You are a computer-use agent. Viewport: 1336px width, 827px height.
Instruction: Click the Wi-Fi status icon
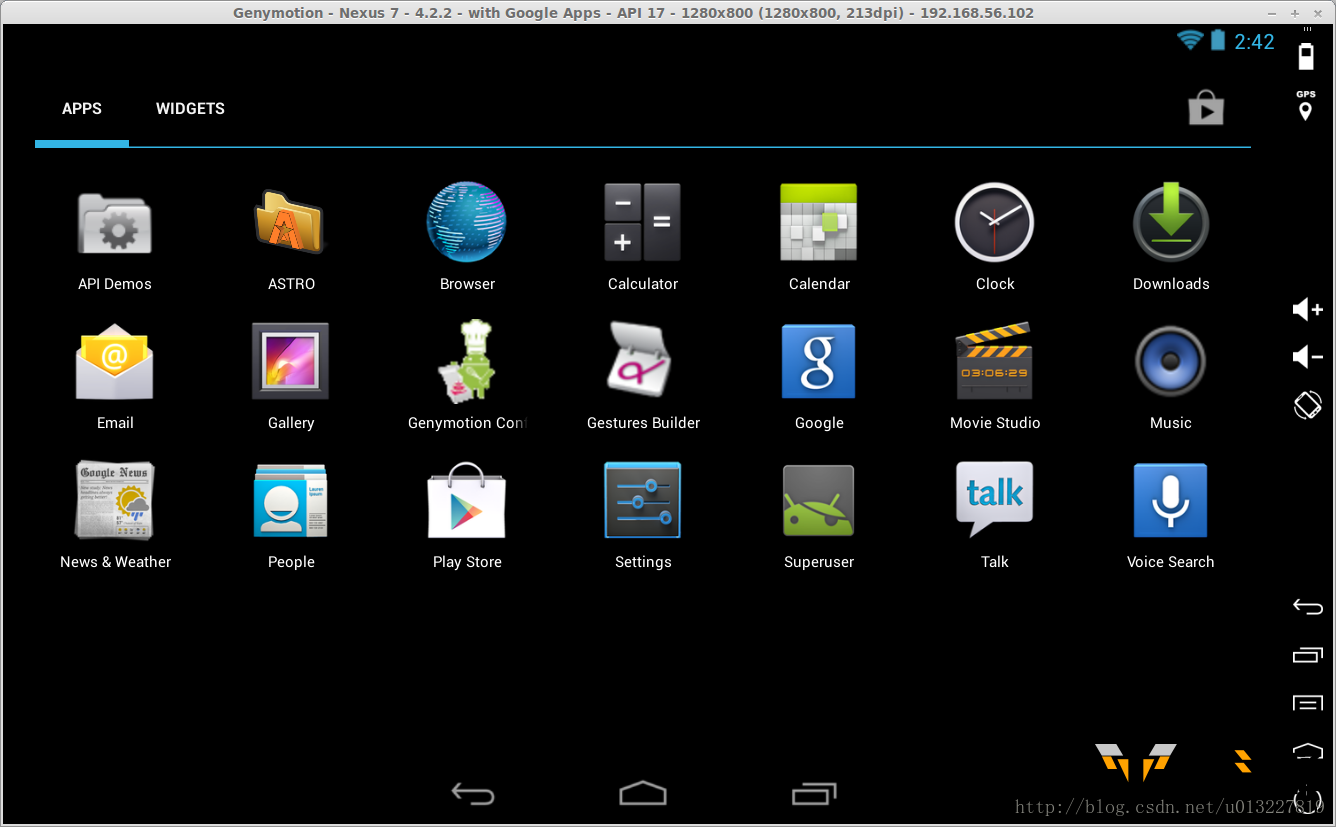(x=1190, y=41)
